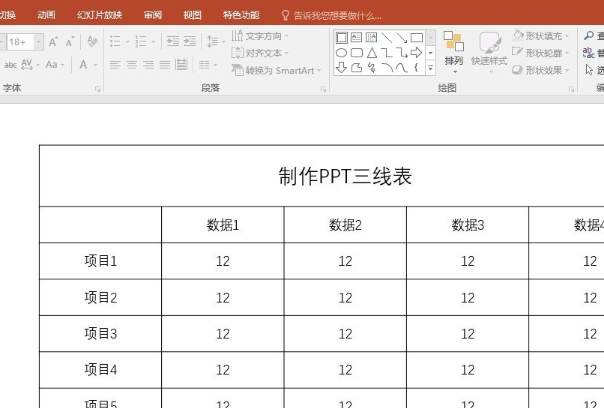
Task: Clear all text formatting
Action: tap(92, 41)
